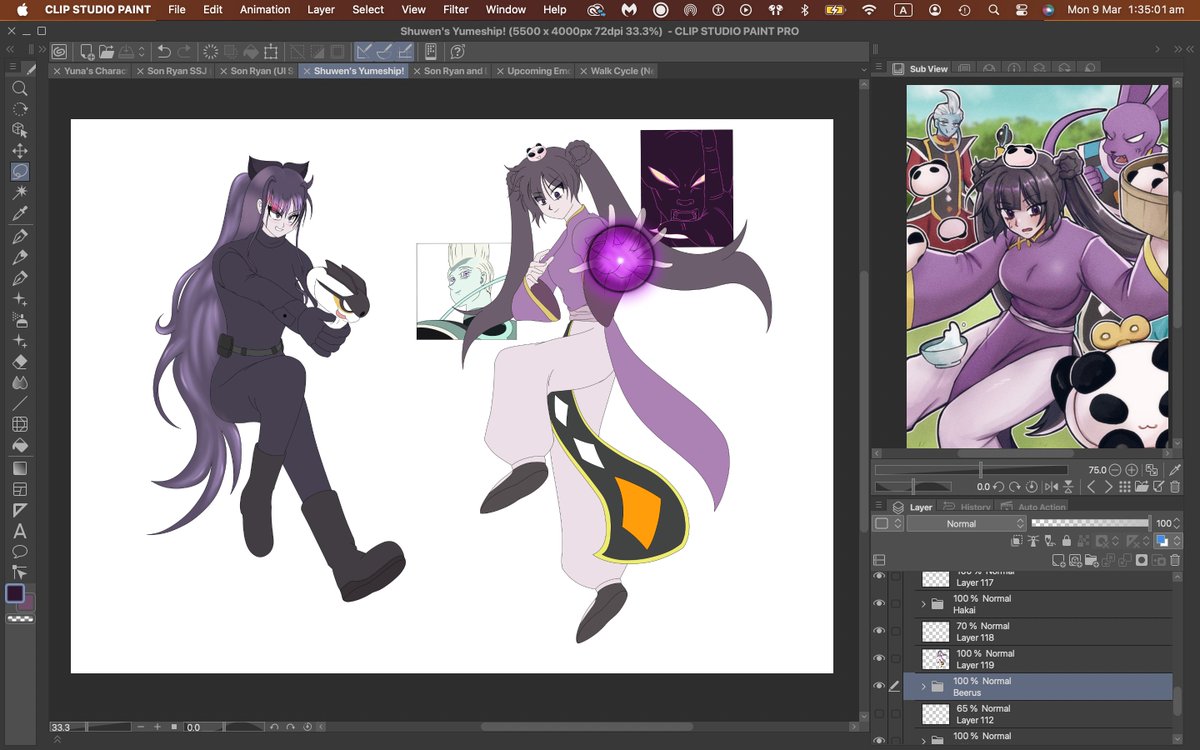Toggle the lock checkbox beside Layer 119
The height and width of the screenshot is (750, 1200).
[x=896, y=659]
